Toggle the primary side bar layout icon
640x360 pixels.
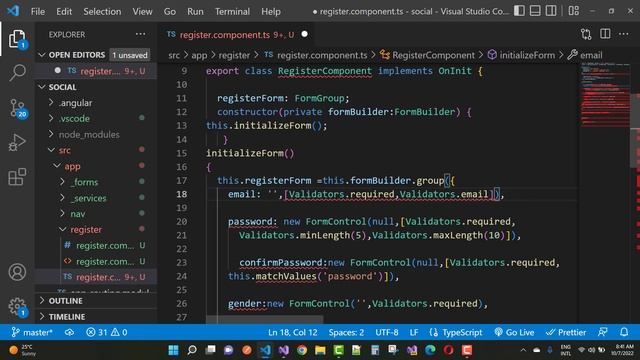click(x=519, y=11)
